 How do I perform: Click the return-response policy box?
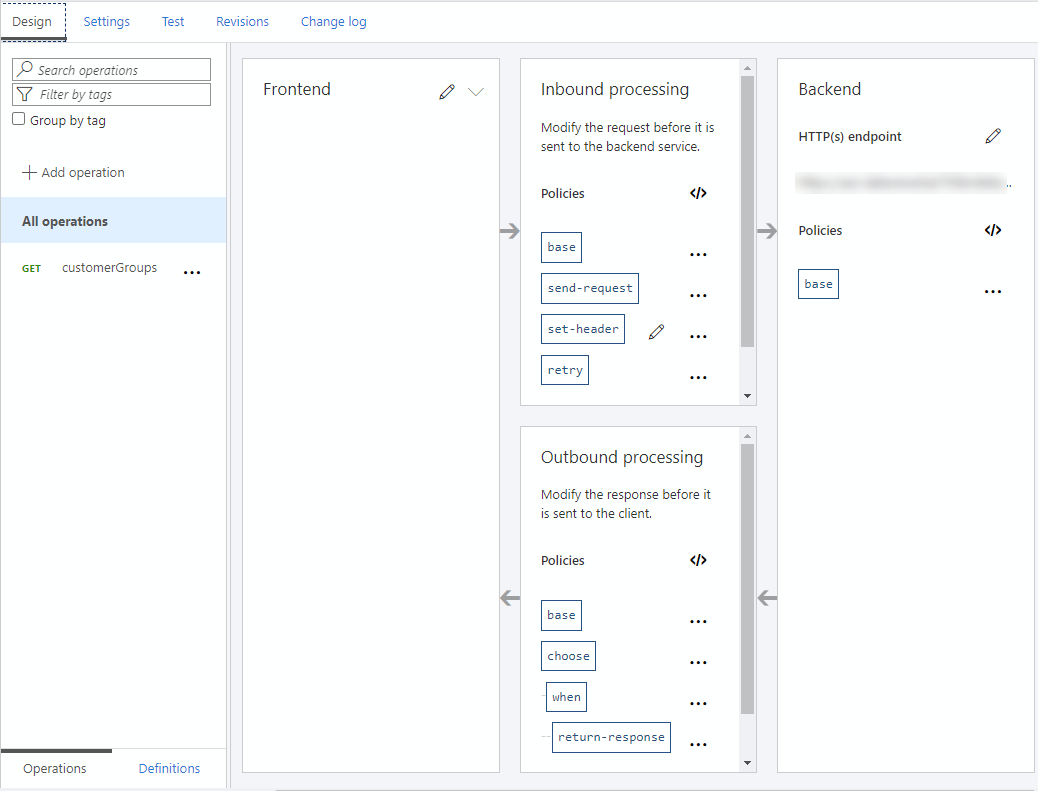tap(611, 737)
